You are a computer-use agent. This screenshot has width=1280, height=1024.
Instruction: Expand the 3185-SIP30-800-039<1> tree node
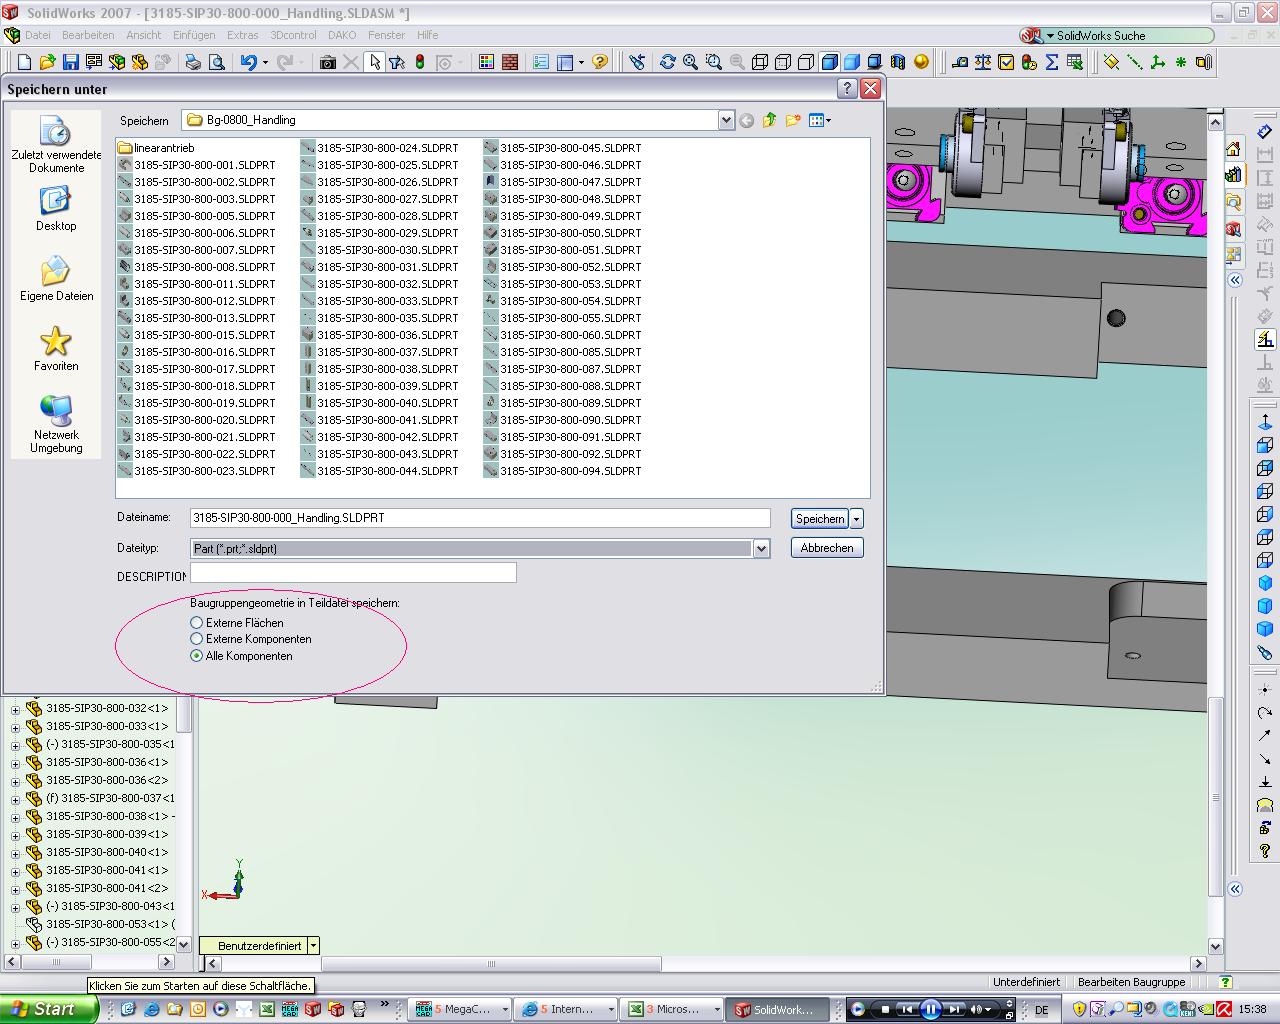(15, 835)
